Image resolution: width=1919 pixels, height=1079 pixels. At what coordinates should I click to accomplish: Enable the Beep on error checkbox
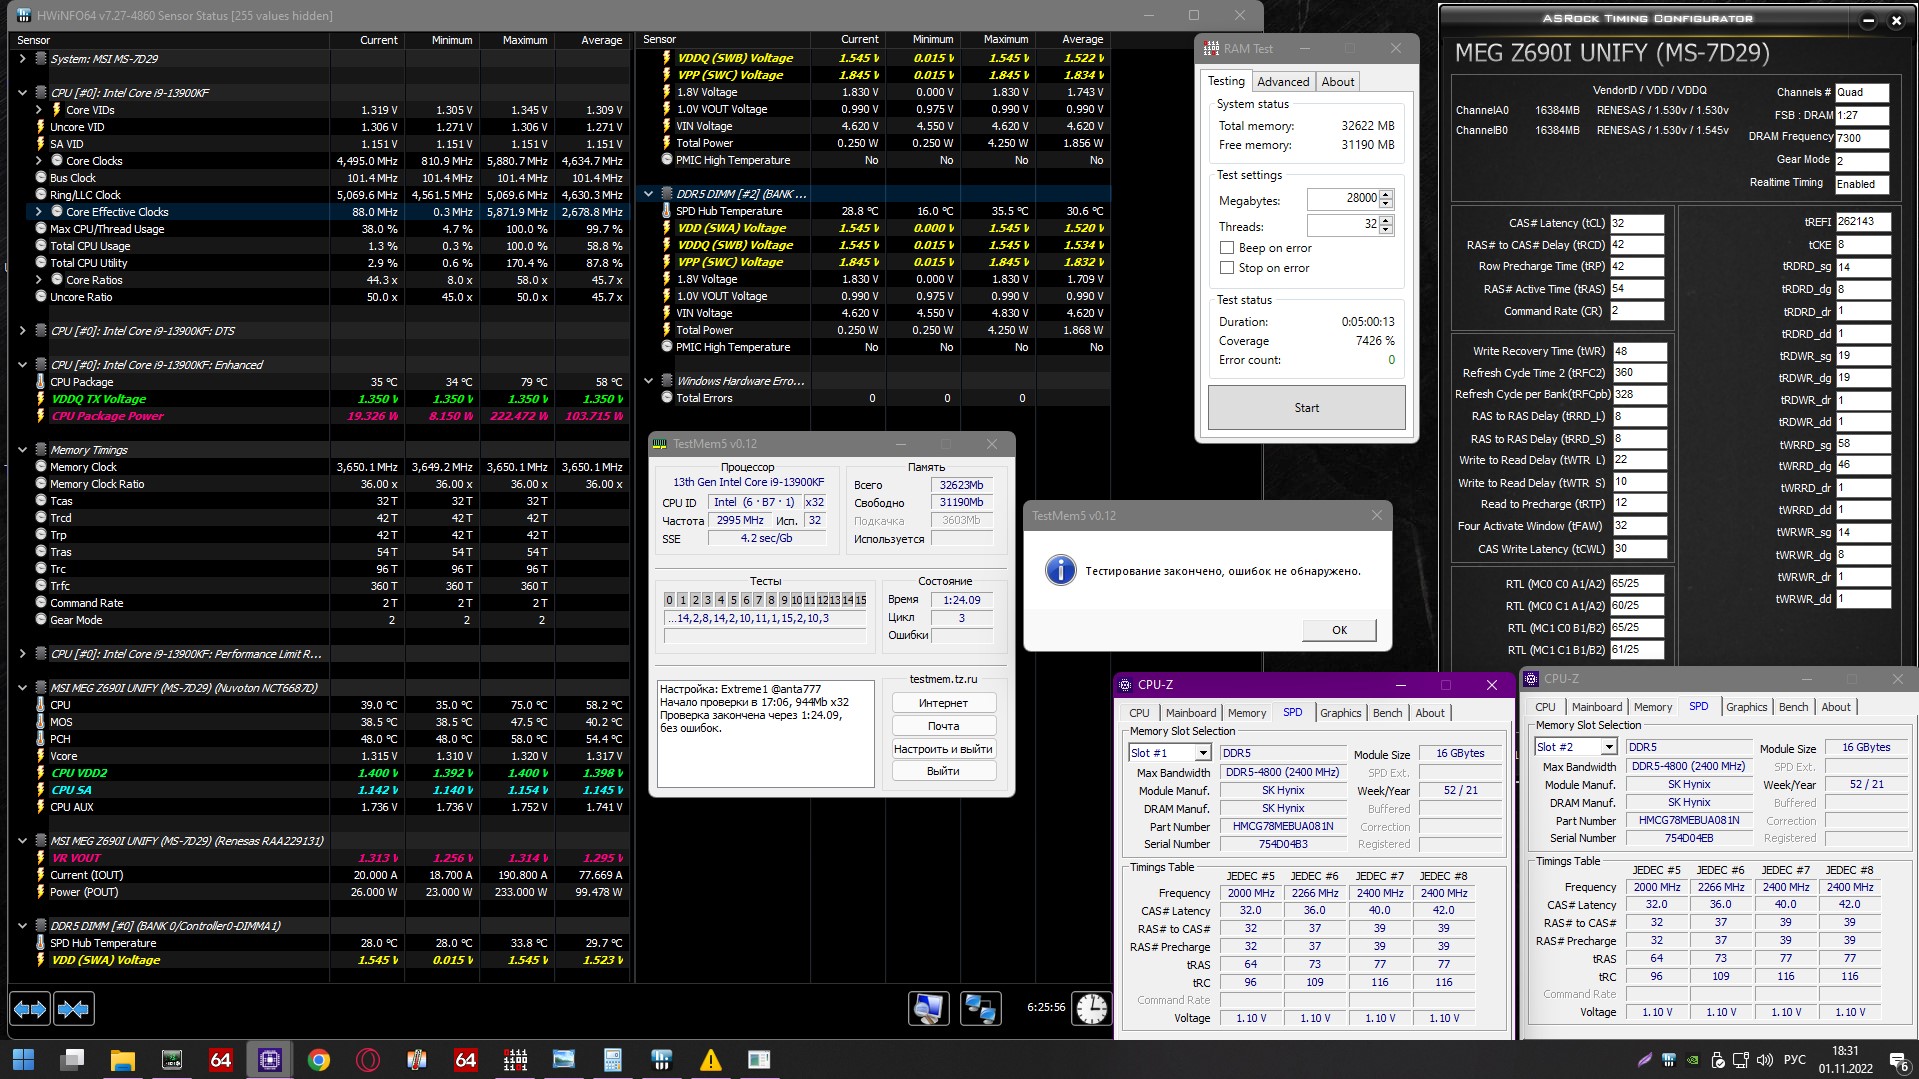click(x=1226, y=248)
